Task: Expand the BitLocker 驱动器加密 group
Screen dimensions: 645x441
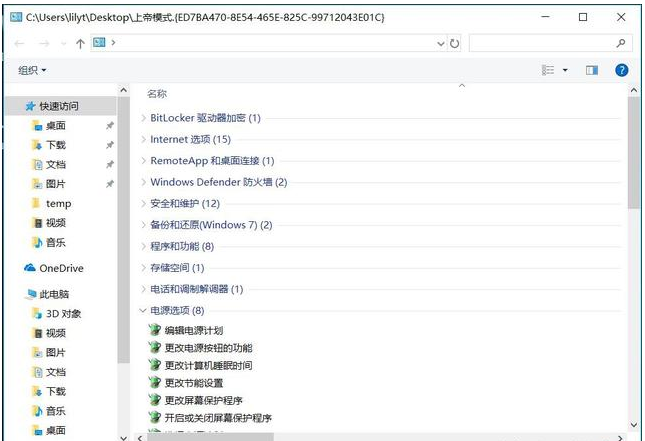Action: point(143,118)
